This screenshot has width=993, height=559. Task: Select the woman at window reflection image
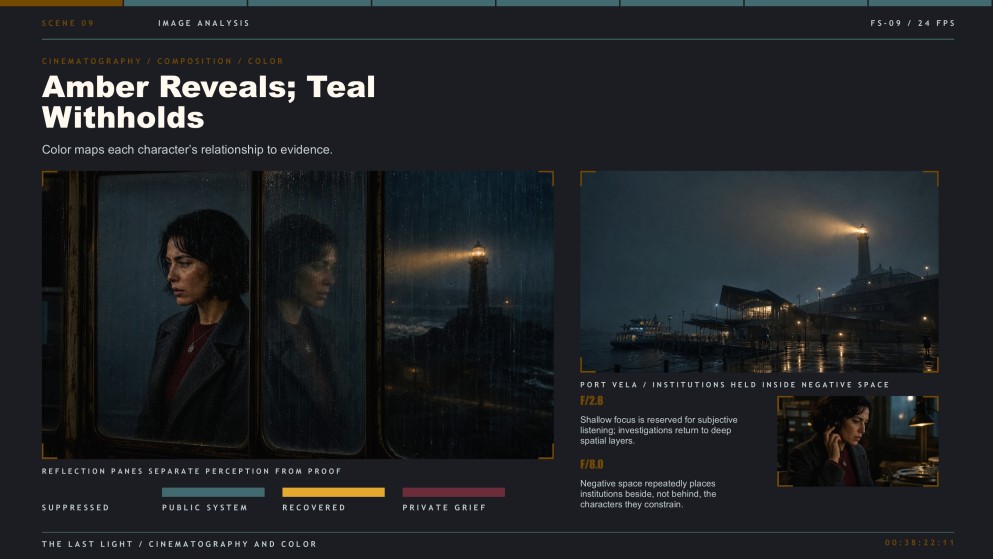(x=298, y=315)
